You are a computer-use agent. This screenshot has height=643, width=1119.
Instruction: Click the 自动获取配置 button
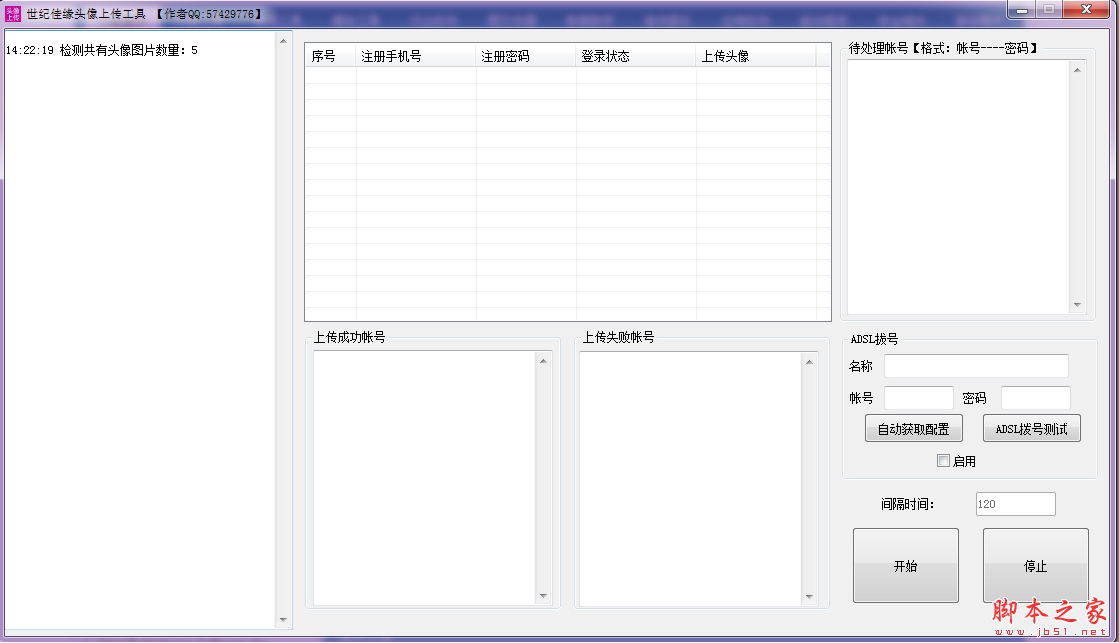click(x=913, y=428)
